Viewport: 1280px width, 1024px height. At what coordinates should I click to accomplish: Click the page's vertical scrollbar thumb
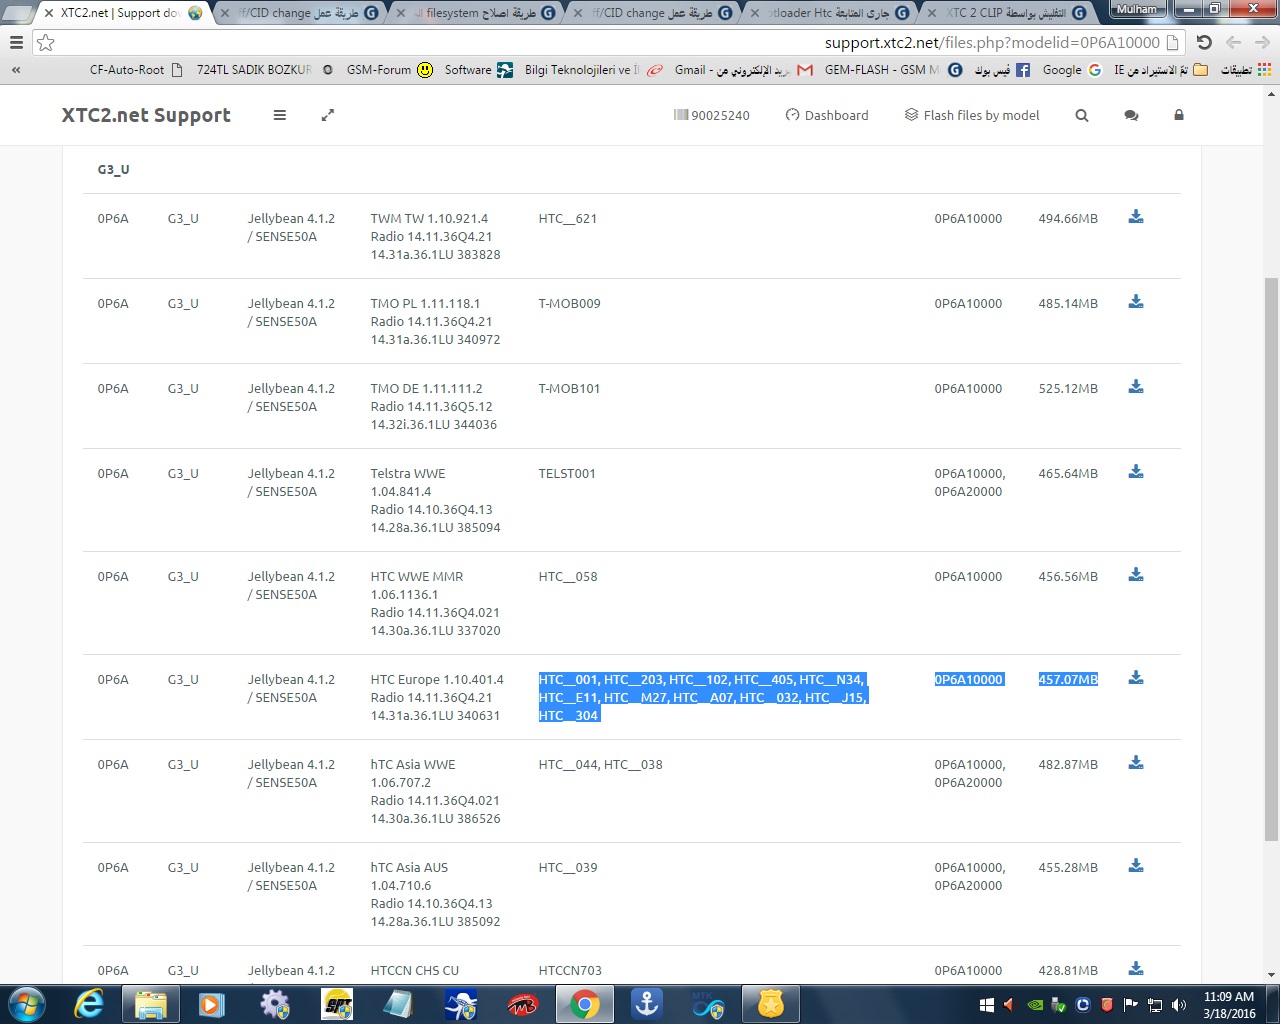click(1271, 558)
